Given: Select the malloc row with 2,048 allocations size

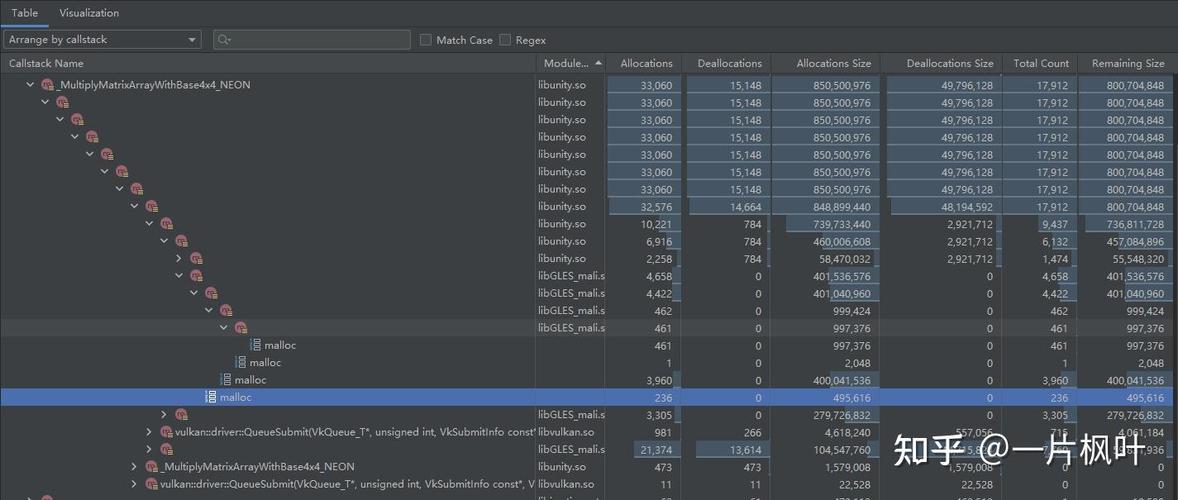Looking at the screenshot, I should [x=589, y=363].
